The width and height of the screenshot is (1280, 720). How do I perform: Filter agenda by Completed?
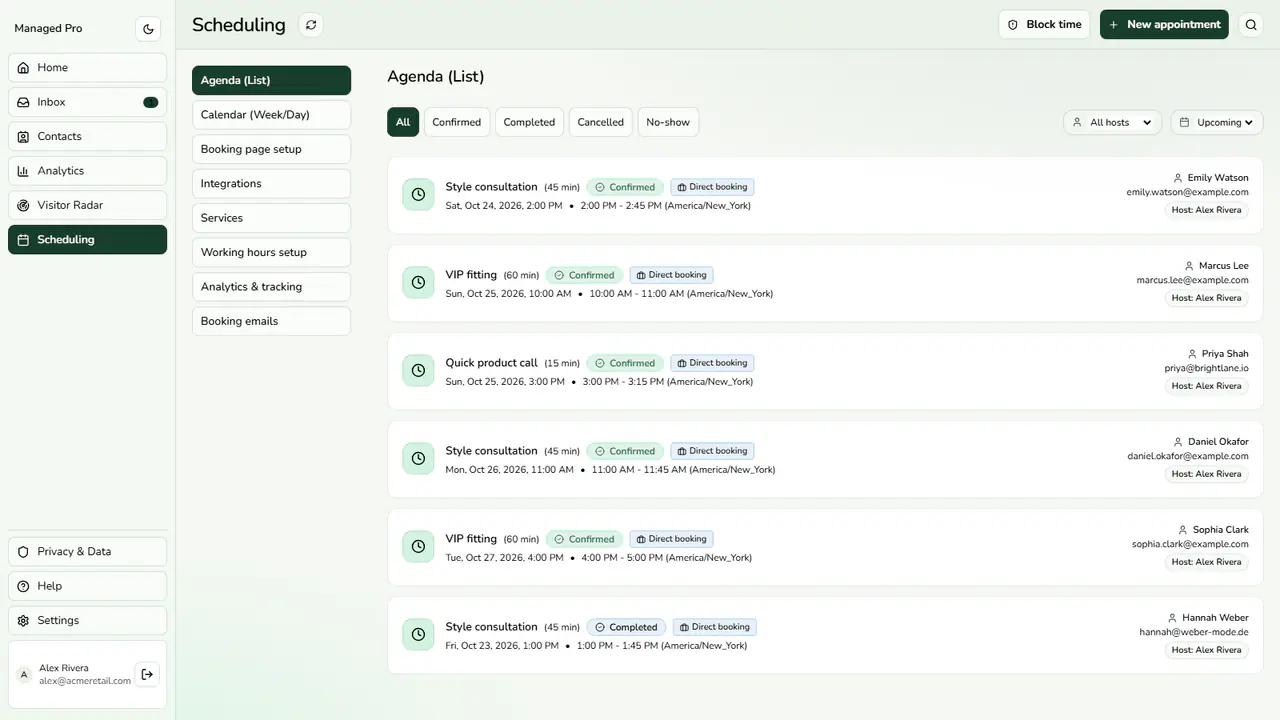click(x=529, y=122)
